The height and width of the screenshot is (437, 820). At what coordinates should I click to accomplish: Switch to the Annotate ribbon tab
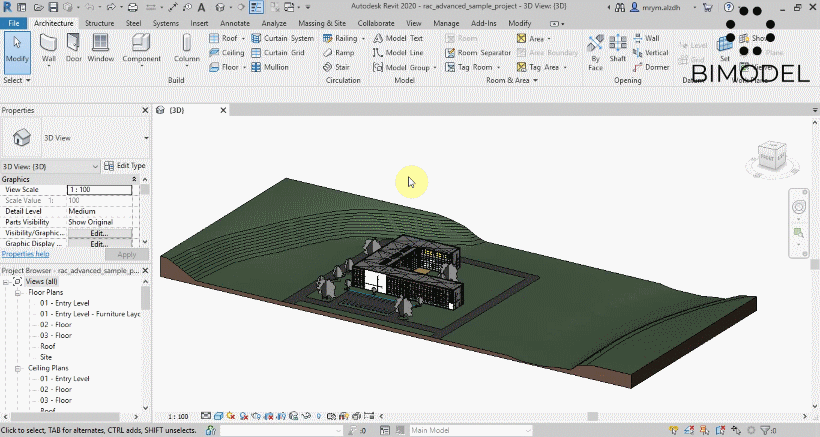235,22
